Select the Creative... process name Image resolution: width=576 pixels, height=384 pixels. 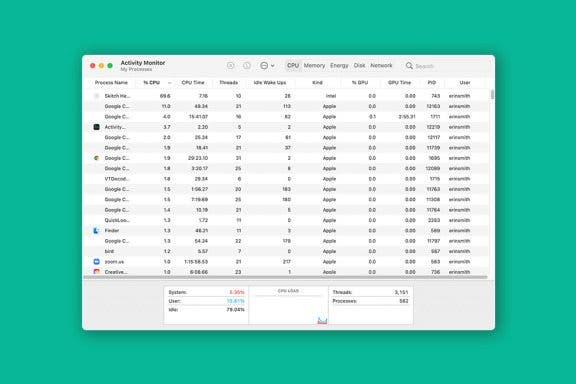point(116,272)
